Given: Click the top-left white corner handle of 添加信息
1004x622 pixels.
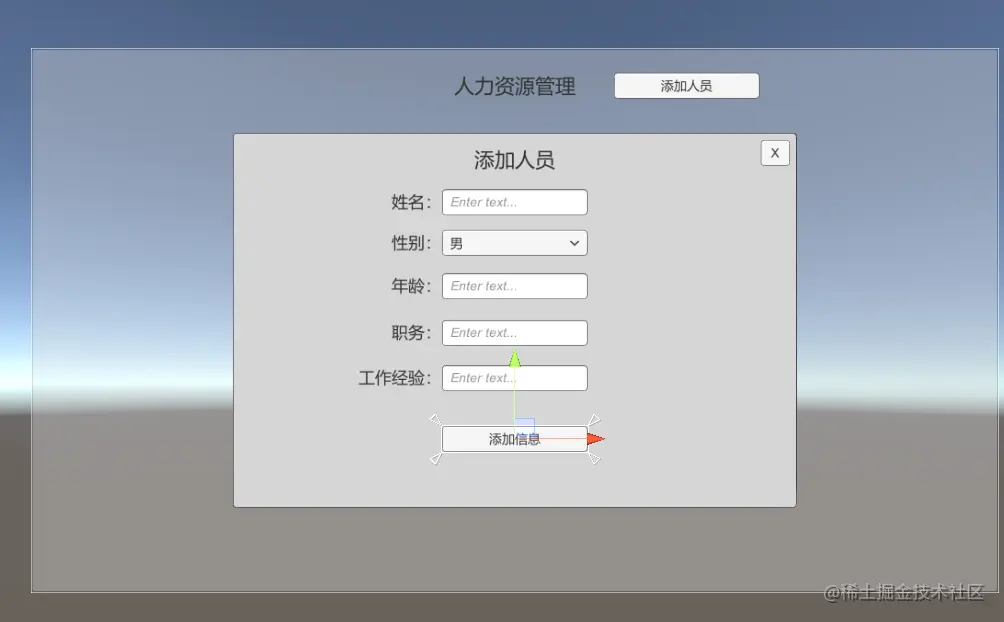Looking at the screenshot, I should click(x=437, y=420).
